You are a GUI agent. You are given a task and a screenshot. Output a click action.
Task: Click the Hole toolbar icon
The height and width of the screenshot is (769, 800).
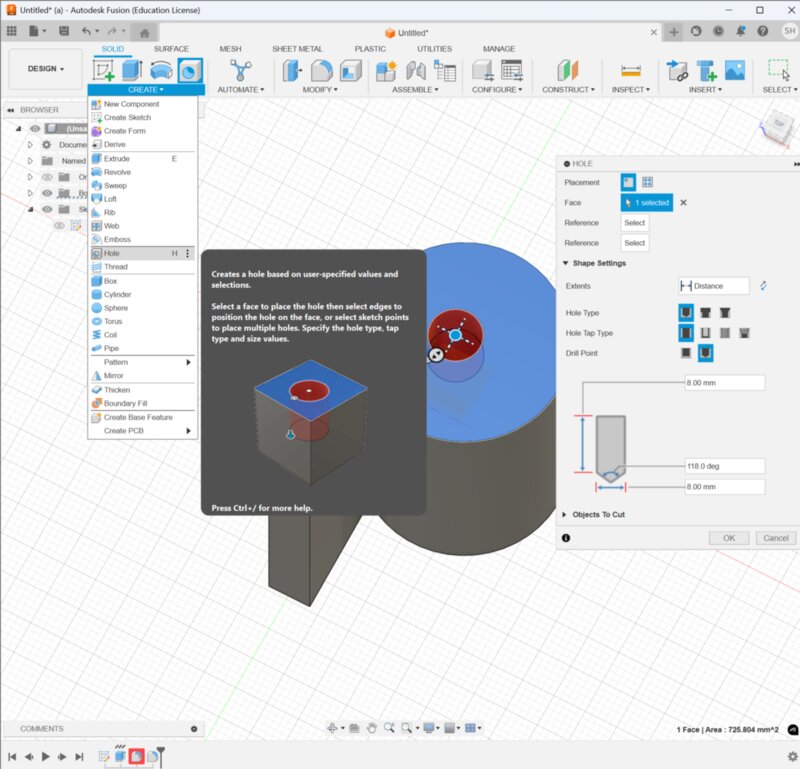pos(190,70)
